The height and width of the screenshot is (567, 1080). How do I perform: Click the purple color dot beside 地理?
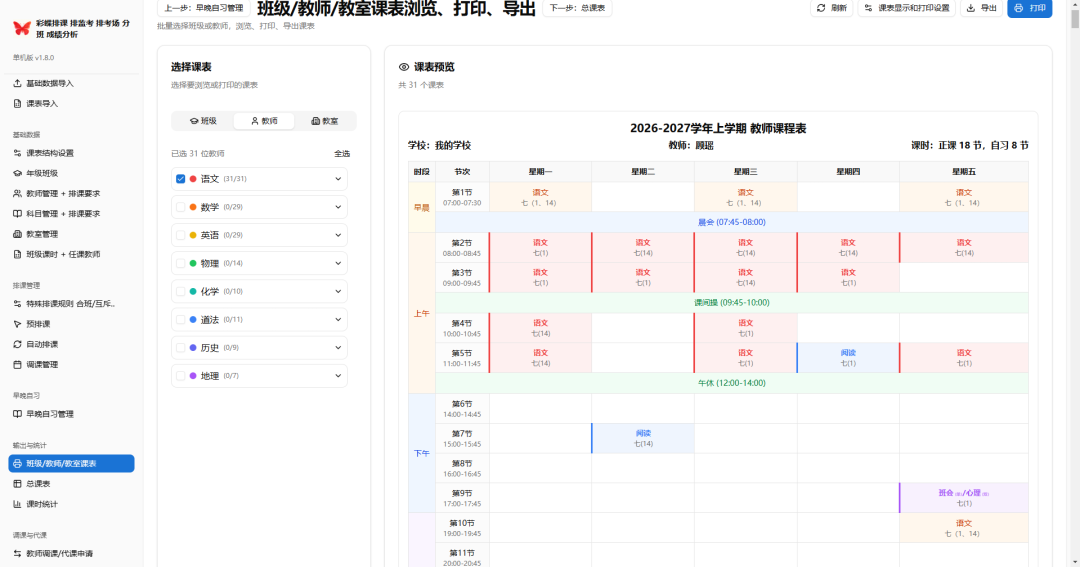pos(193,376)
